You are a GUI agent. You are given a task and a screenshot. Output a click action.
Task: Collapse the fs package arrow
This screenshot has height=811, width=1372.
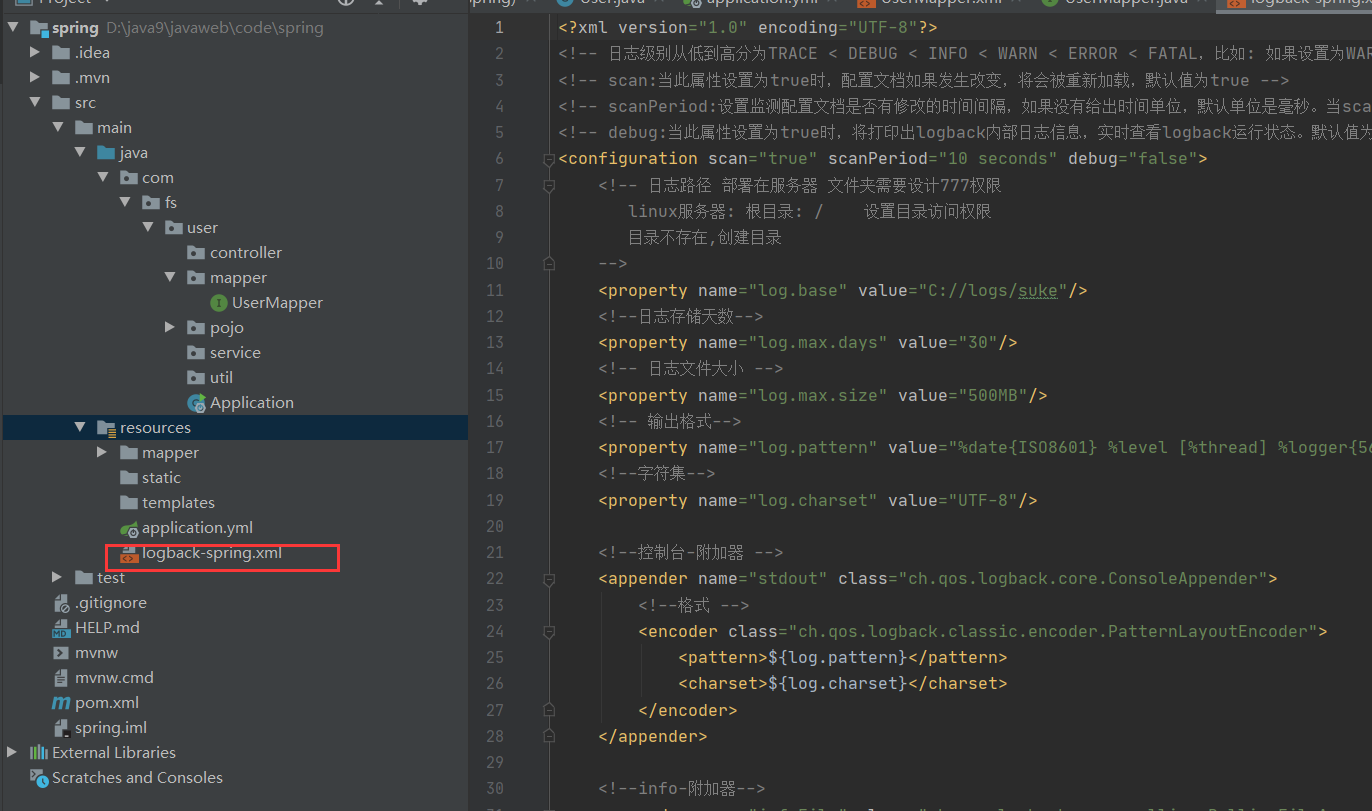coord(125,203)
